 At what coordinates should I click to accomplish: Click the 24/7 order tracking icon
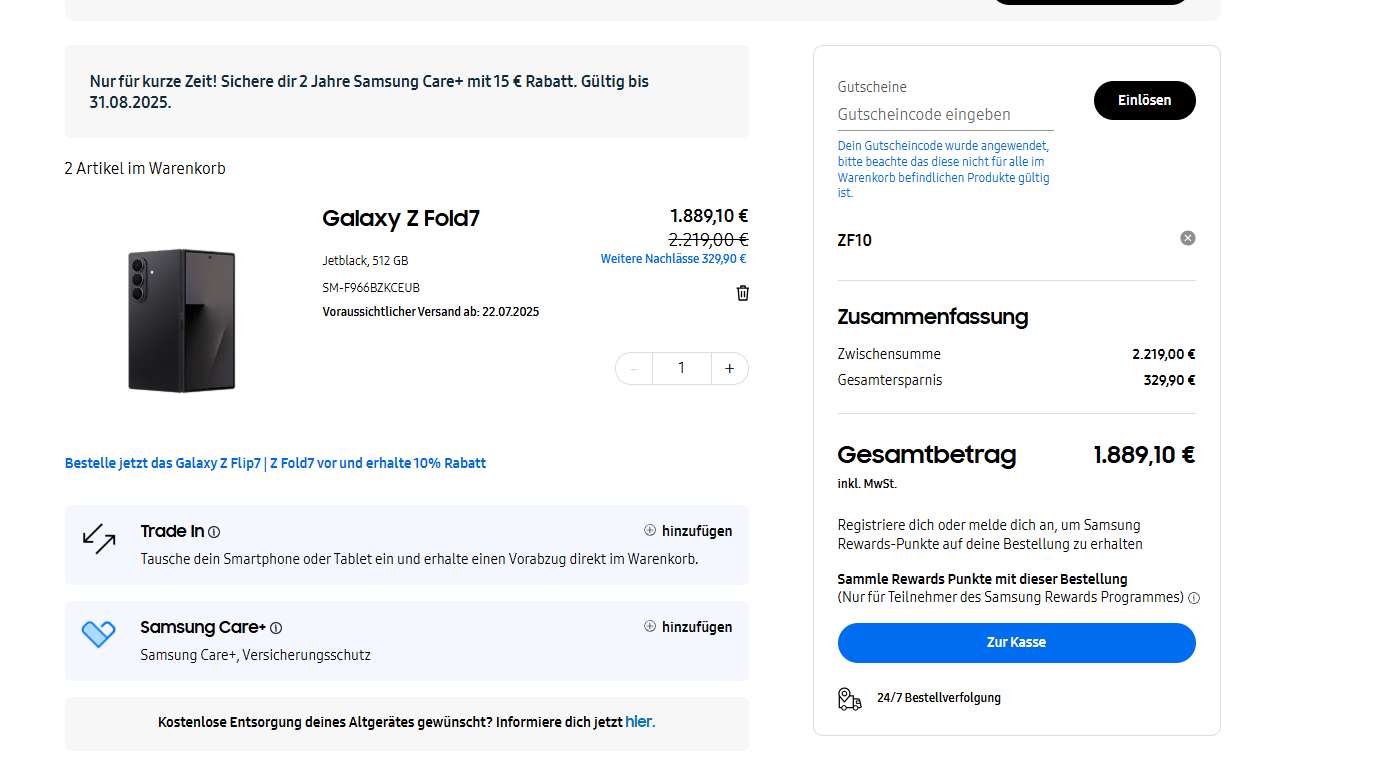[850, 698]
